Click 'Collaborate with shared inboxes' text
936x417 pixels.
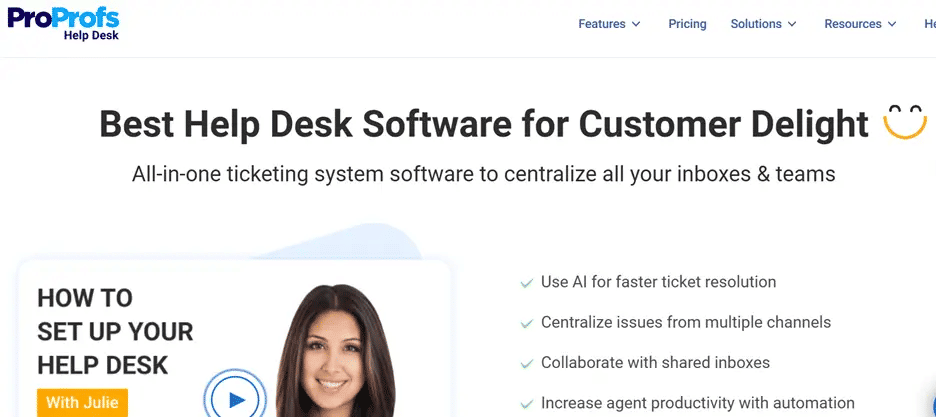point(655,362)
